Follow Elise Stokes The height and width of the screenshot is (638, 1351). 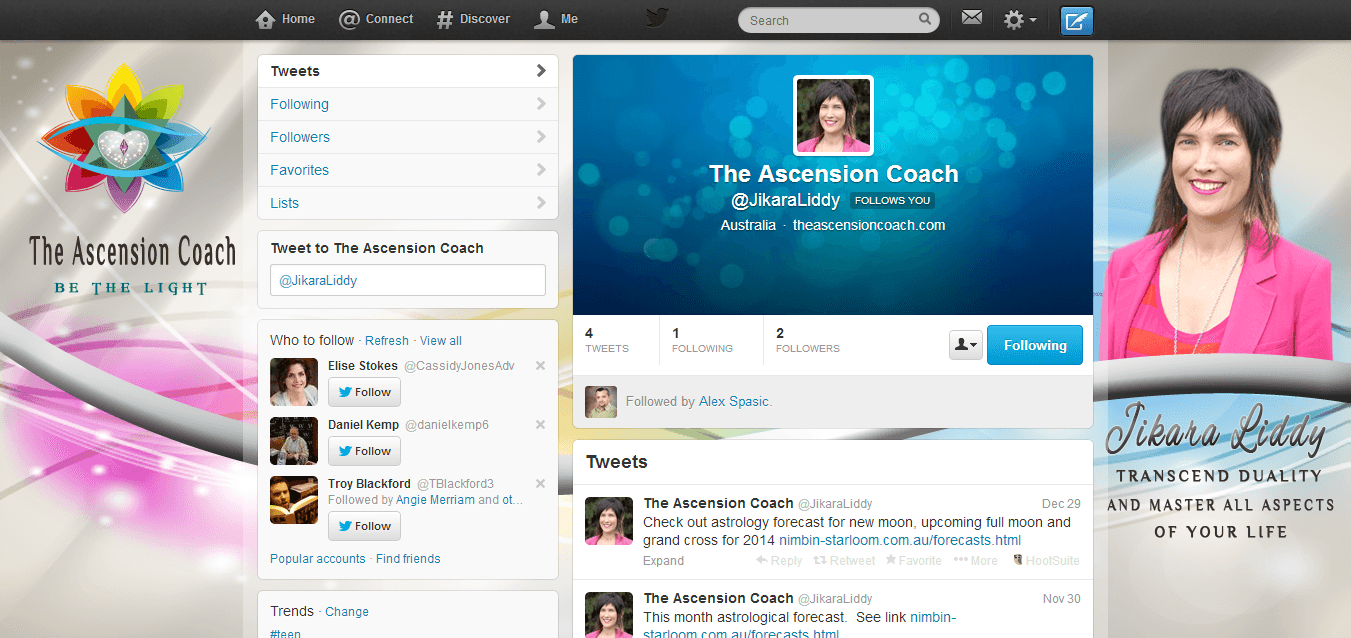364,392
